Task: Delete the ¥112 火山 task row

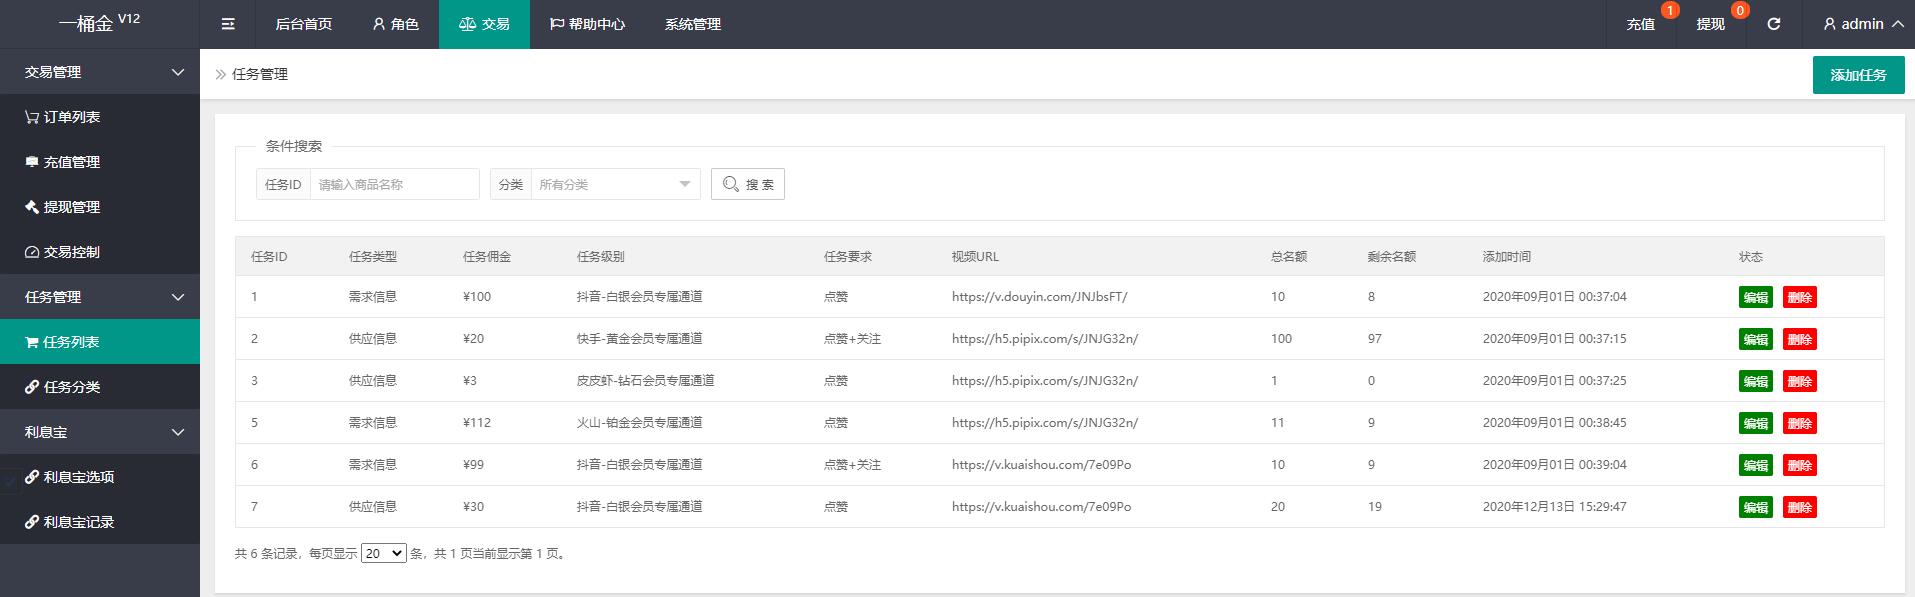Action: 1800,423
